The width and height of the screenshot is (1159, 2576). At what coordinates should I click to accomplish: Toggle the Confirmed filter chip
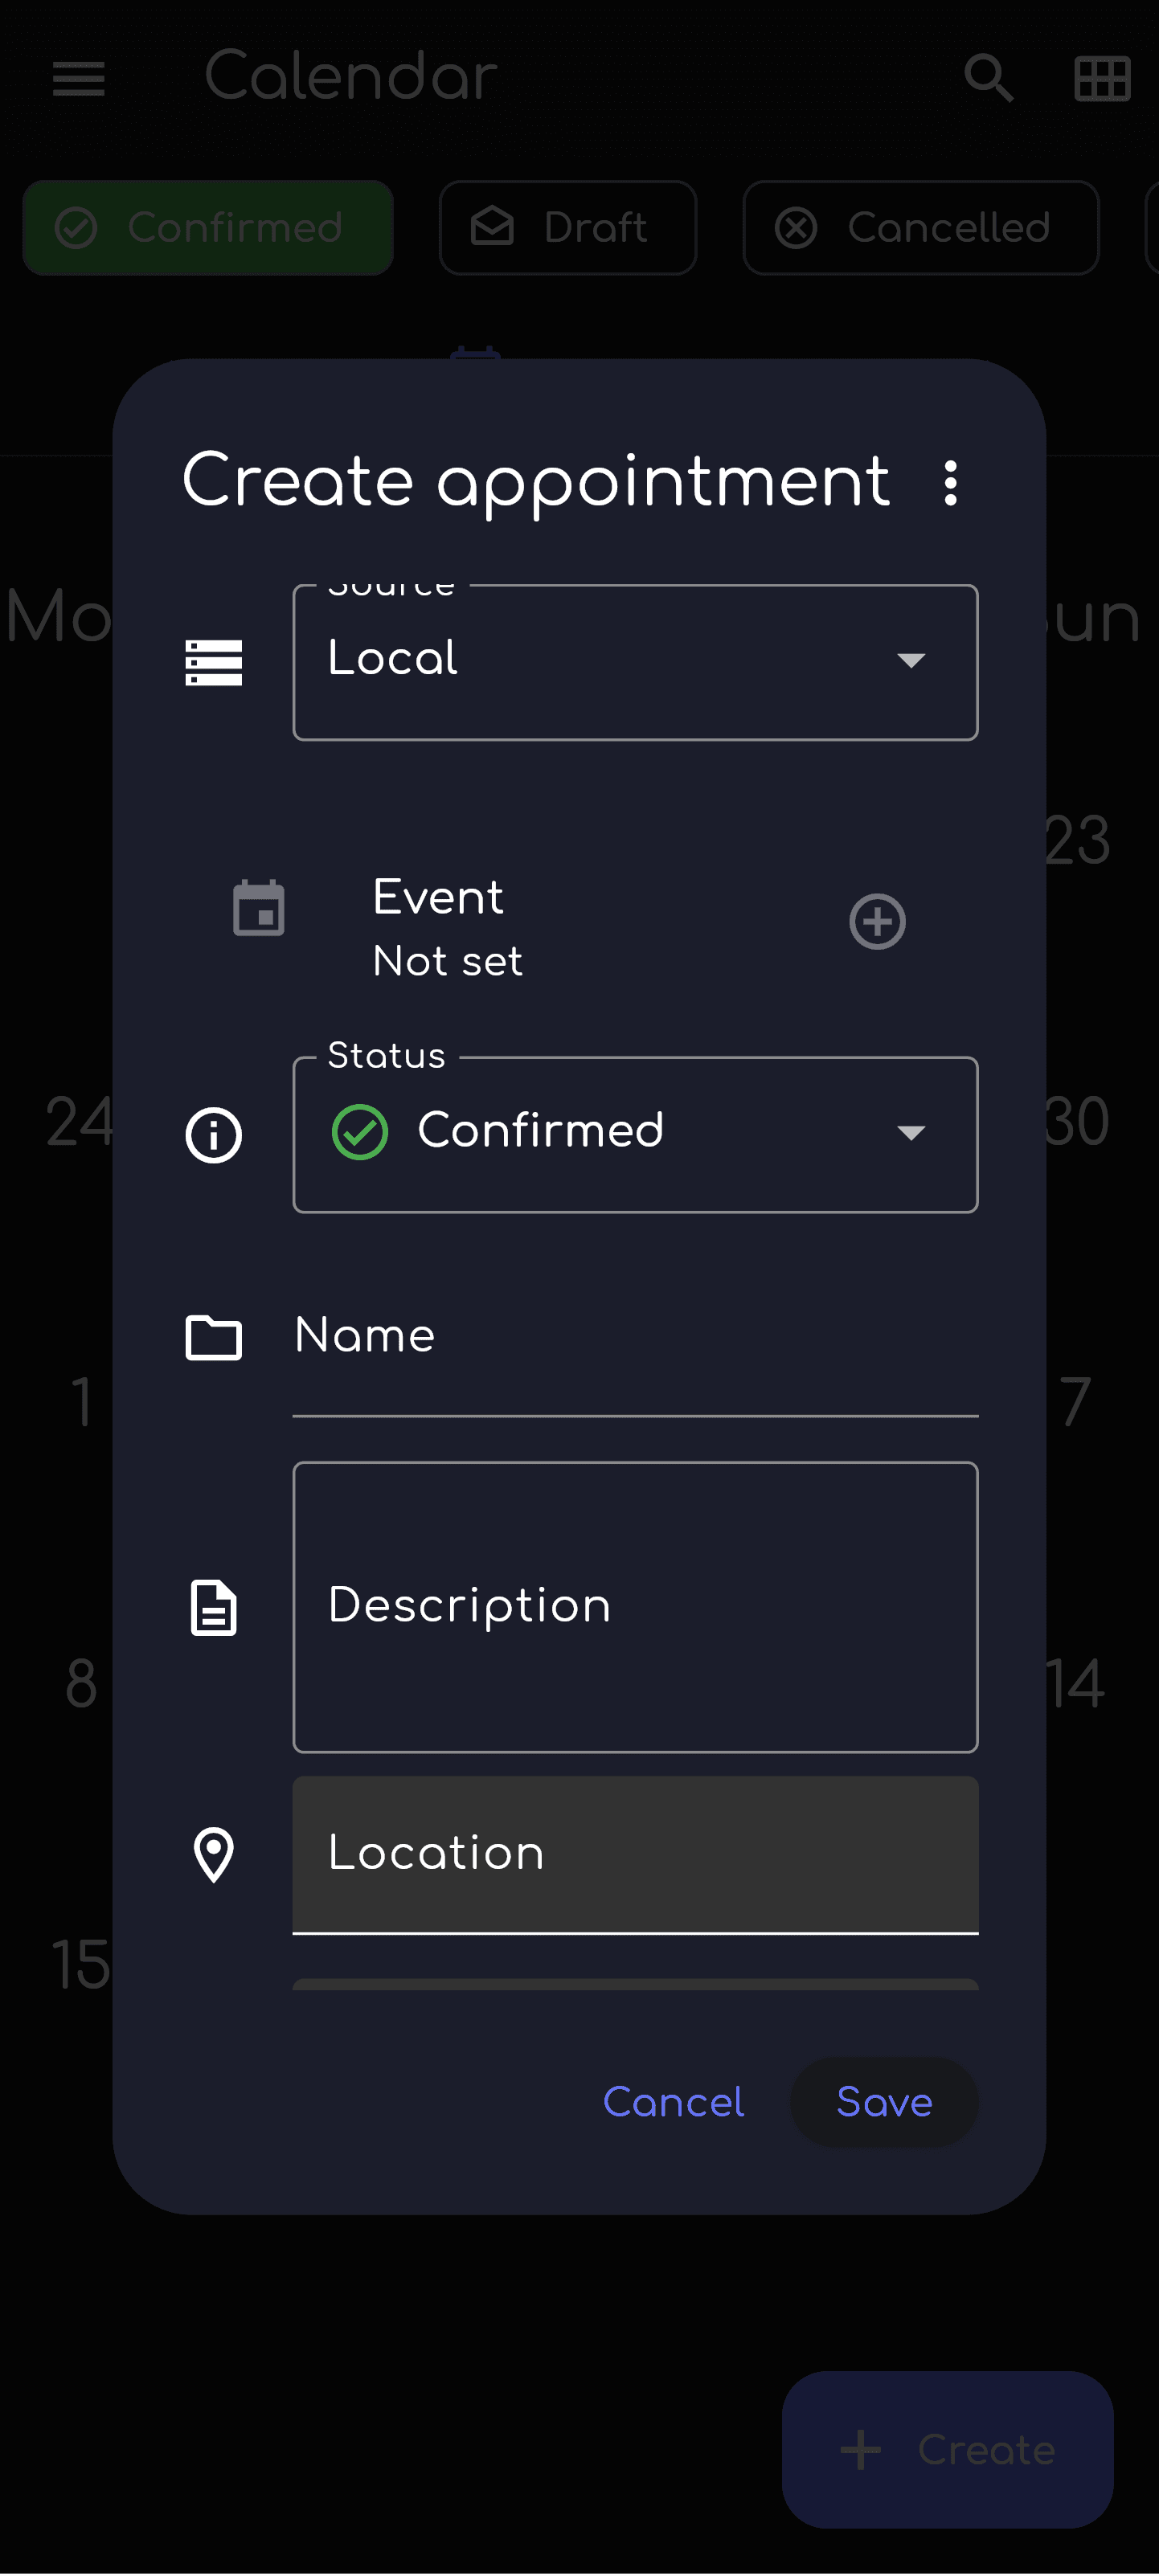208,228
